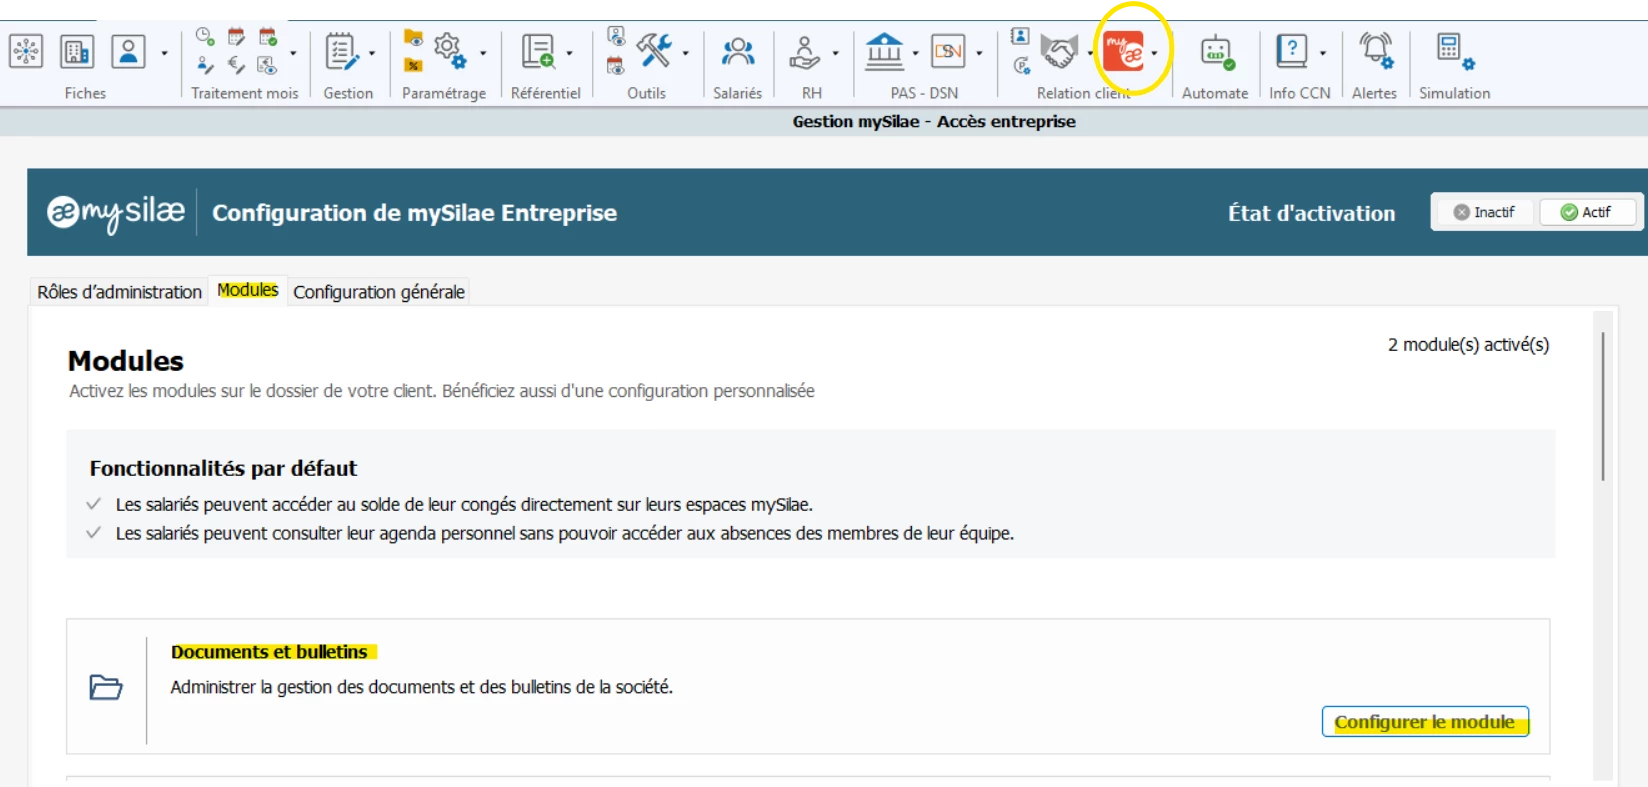Click the bank building PAS icon
1648x787 pixels.
coord(884,51)
